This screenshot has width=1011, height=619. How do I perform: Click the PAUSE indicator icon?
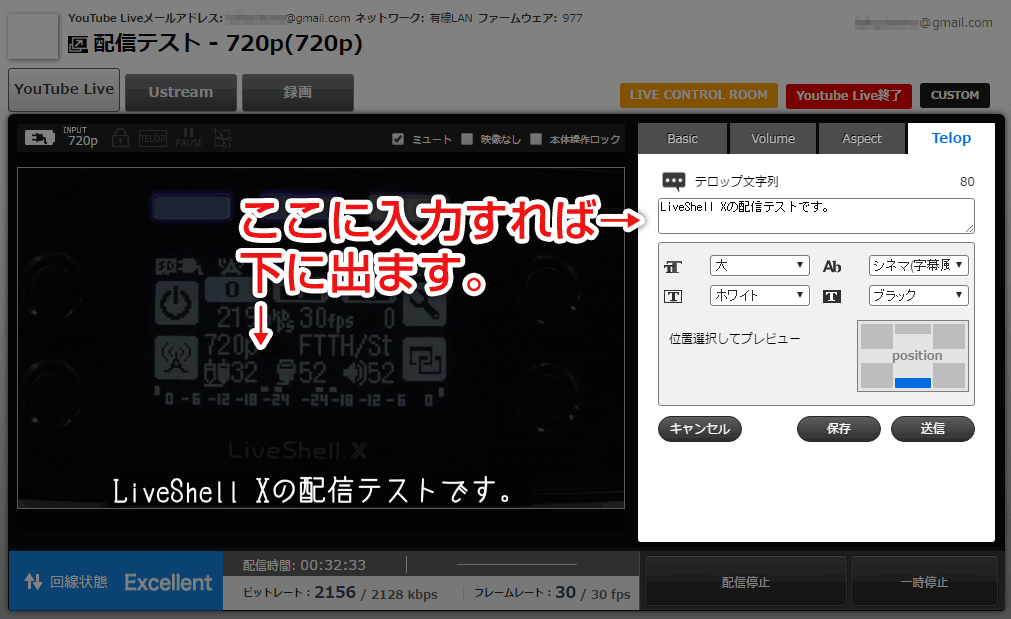189,138
